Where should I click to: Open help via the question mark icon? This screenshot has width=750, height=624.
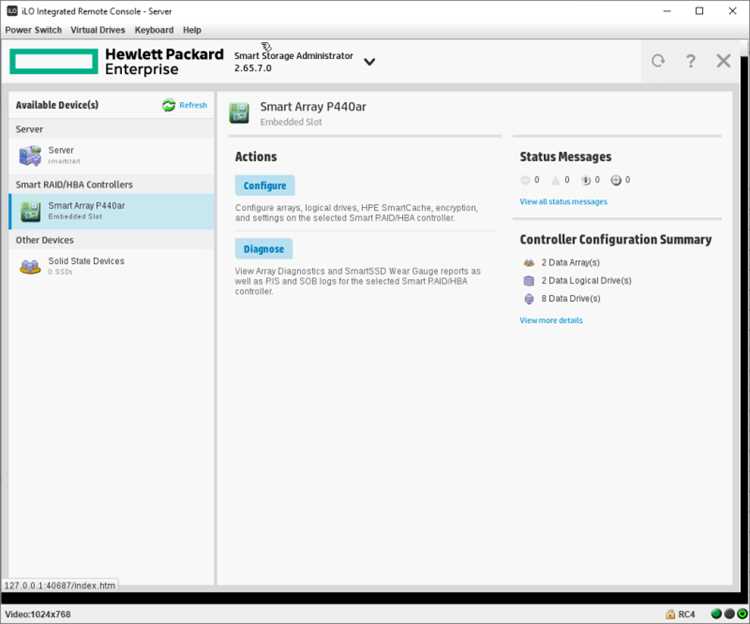pyautogui.click(x=690, y=61)
